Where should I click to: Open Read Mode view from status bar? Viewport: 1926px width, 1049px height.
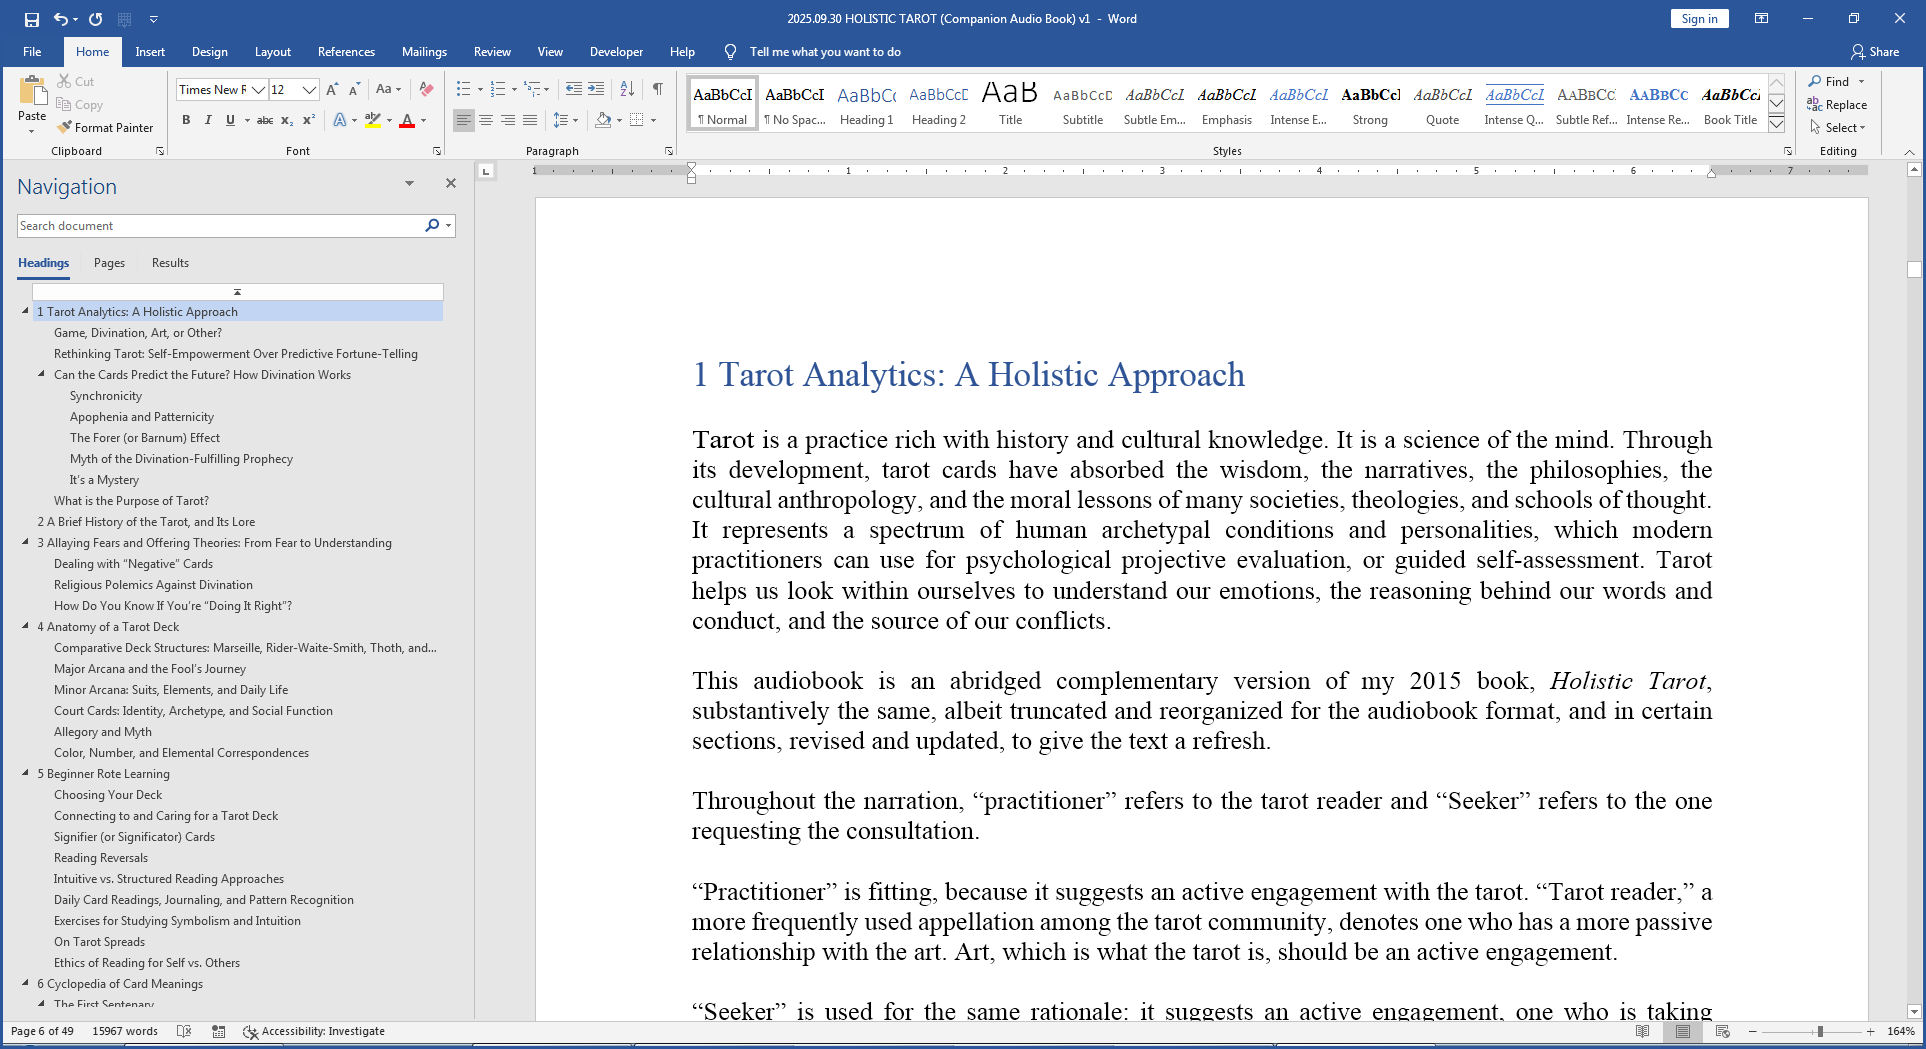coord(1642,1031)
